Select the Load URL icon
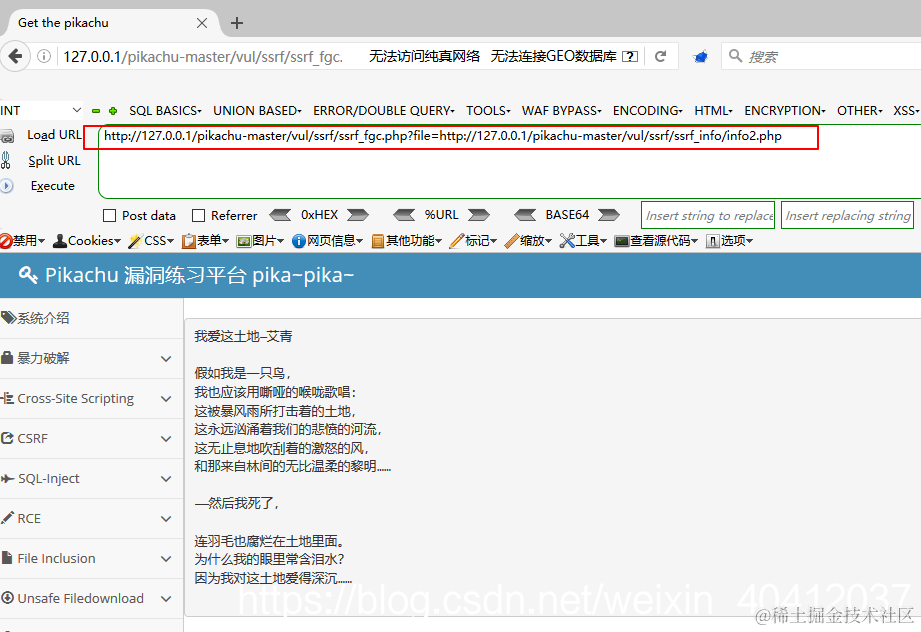Viewport: 921px width, 632px height. (x=9, y=134)
